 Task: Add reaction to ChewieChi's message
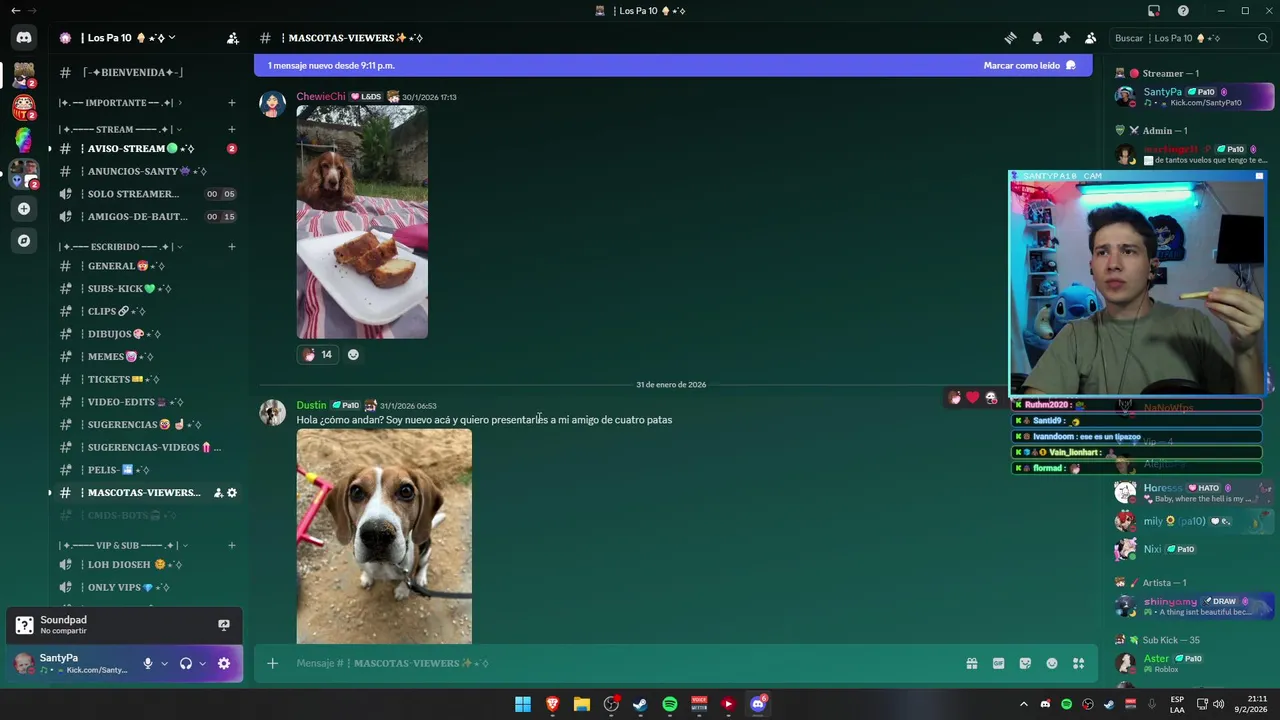pos(353,354)
